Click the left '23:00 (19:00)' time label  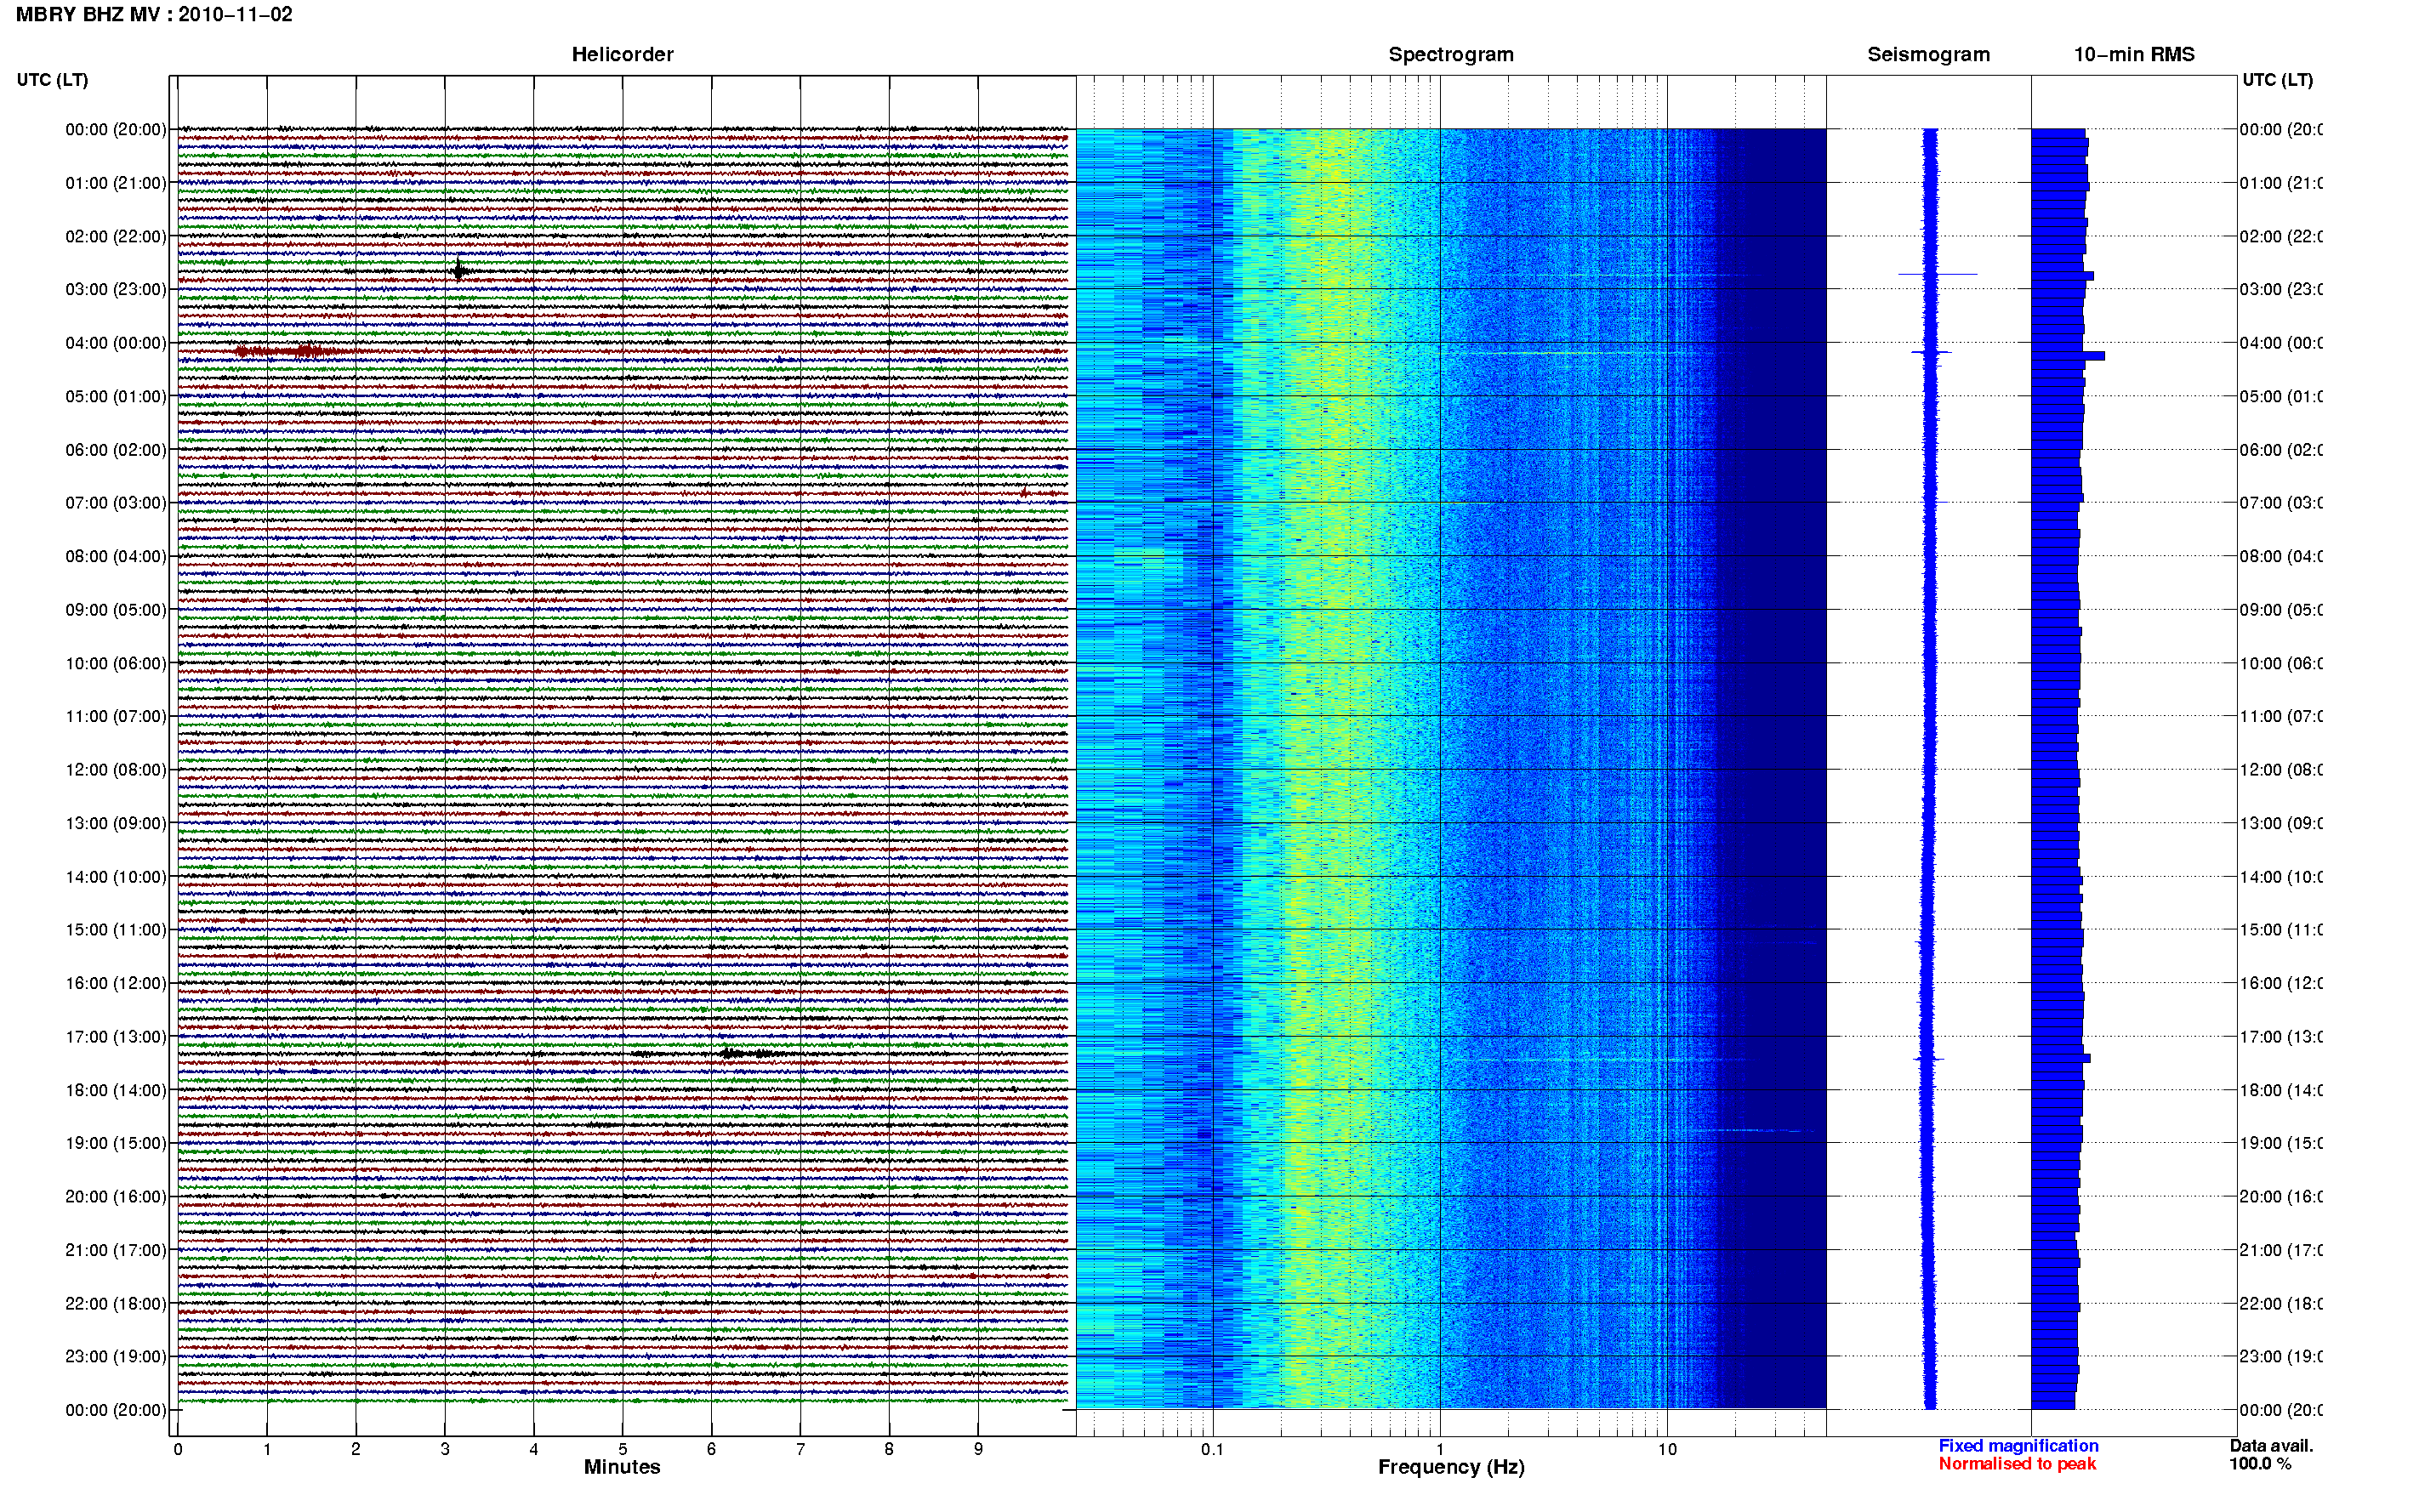coord(116,1356)
